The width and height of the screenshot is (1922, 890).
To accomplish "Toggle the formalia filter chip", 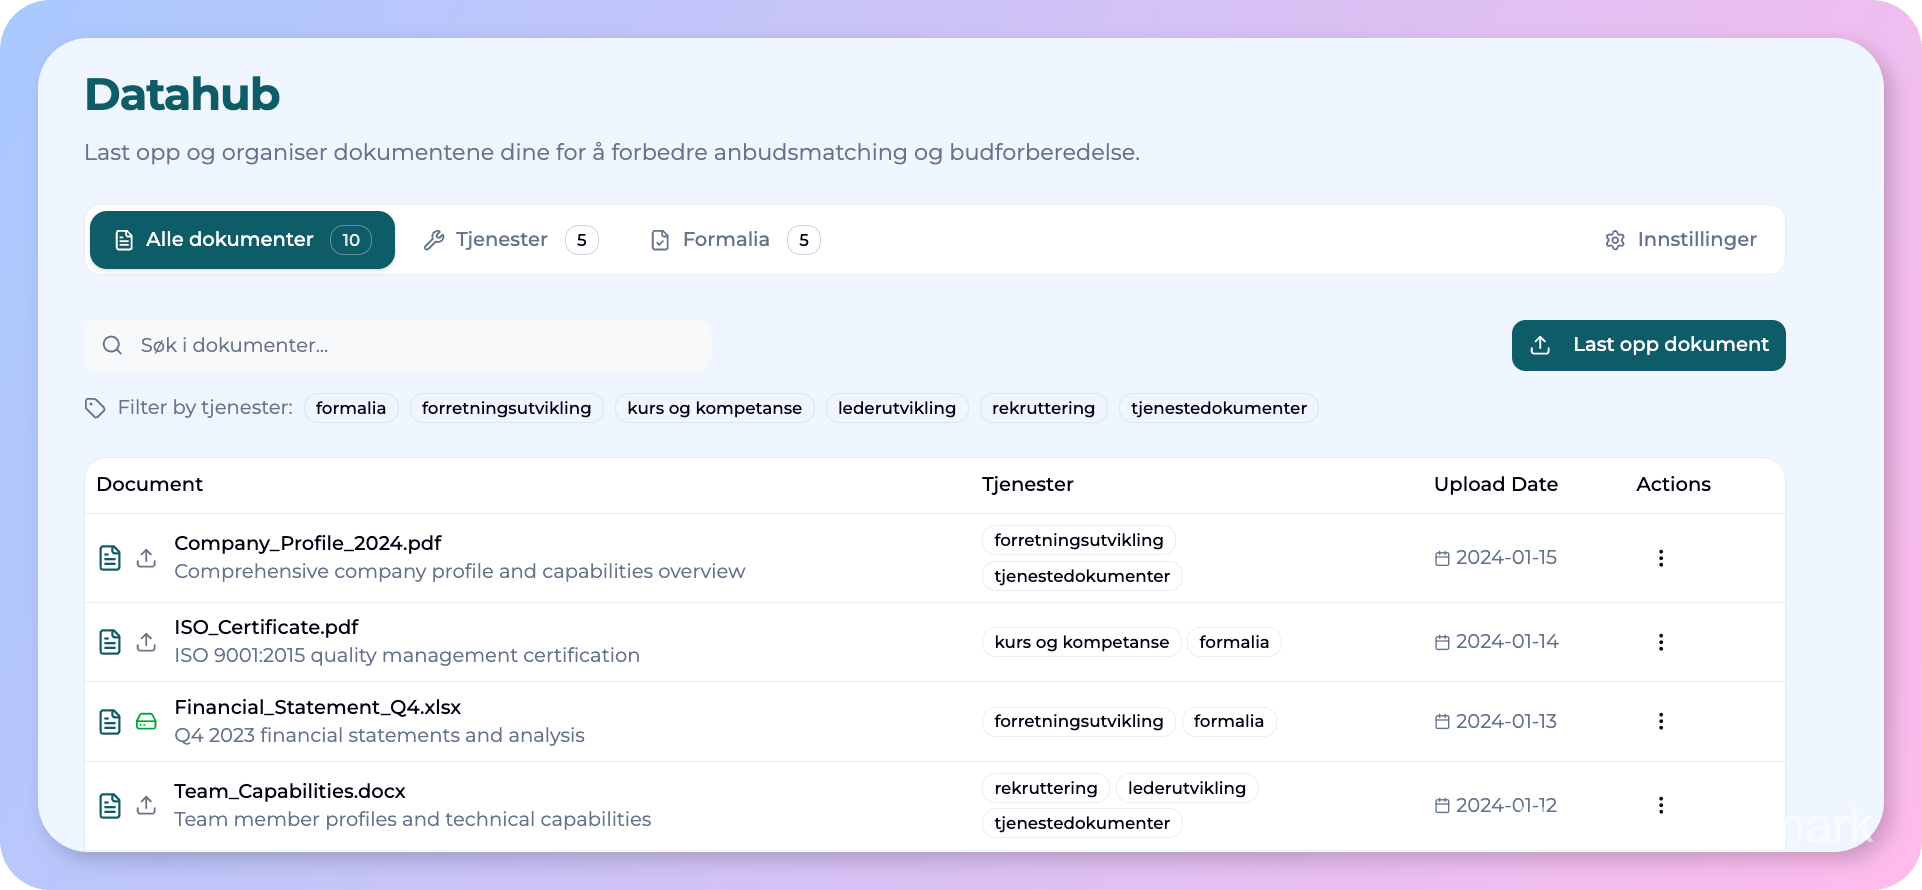I will pyautogui.click(x=351, y=408).
